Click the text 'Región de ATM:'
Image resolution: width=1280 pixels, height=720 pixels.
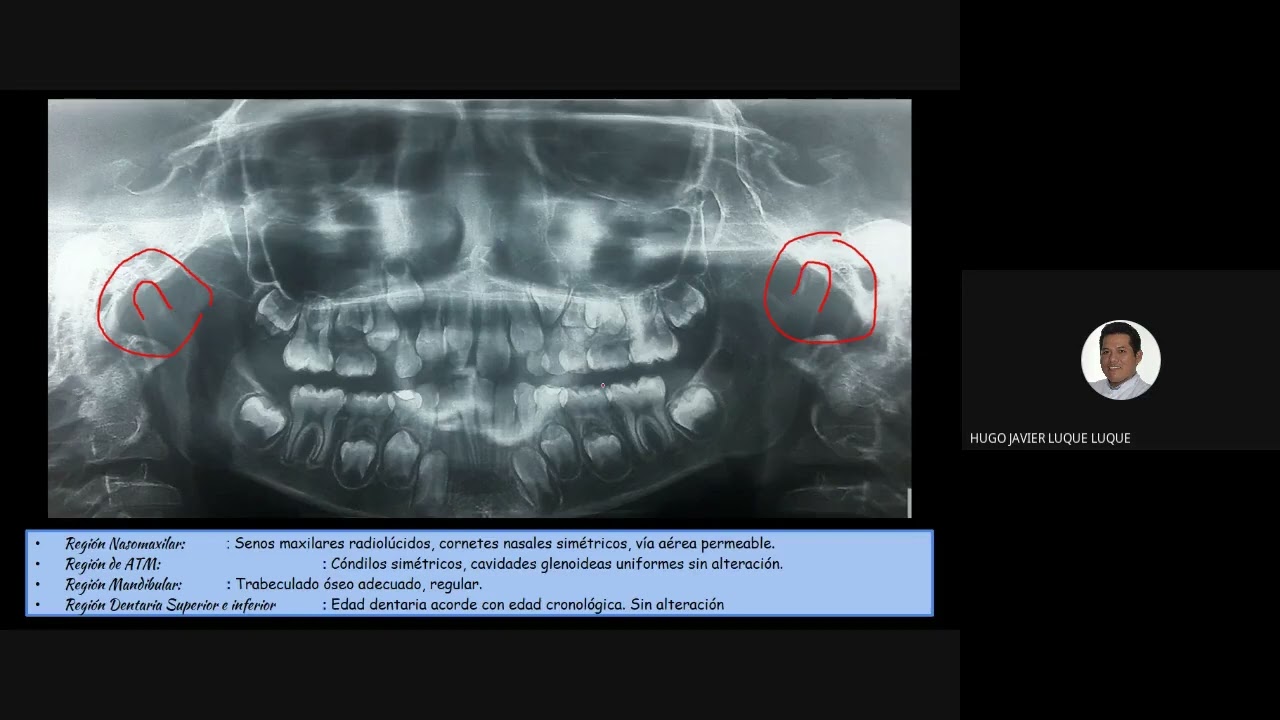coord(113,564)
